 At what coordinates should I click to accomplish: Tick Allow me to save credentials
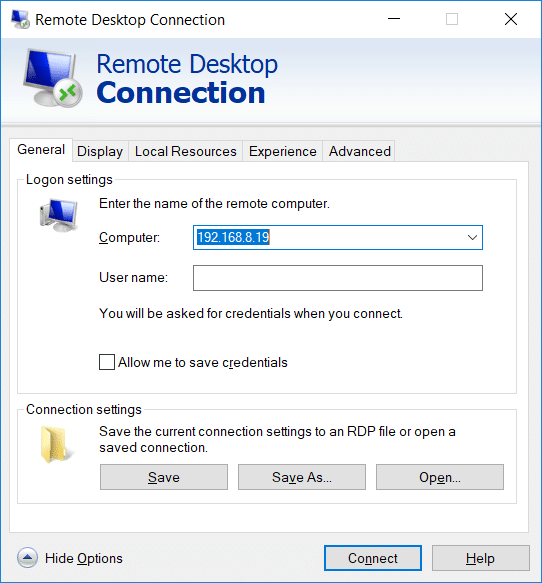[107, 362]
